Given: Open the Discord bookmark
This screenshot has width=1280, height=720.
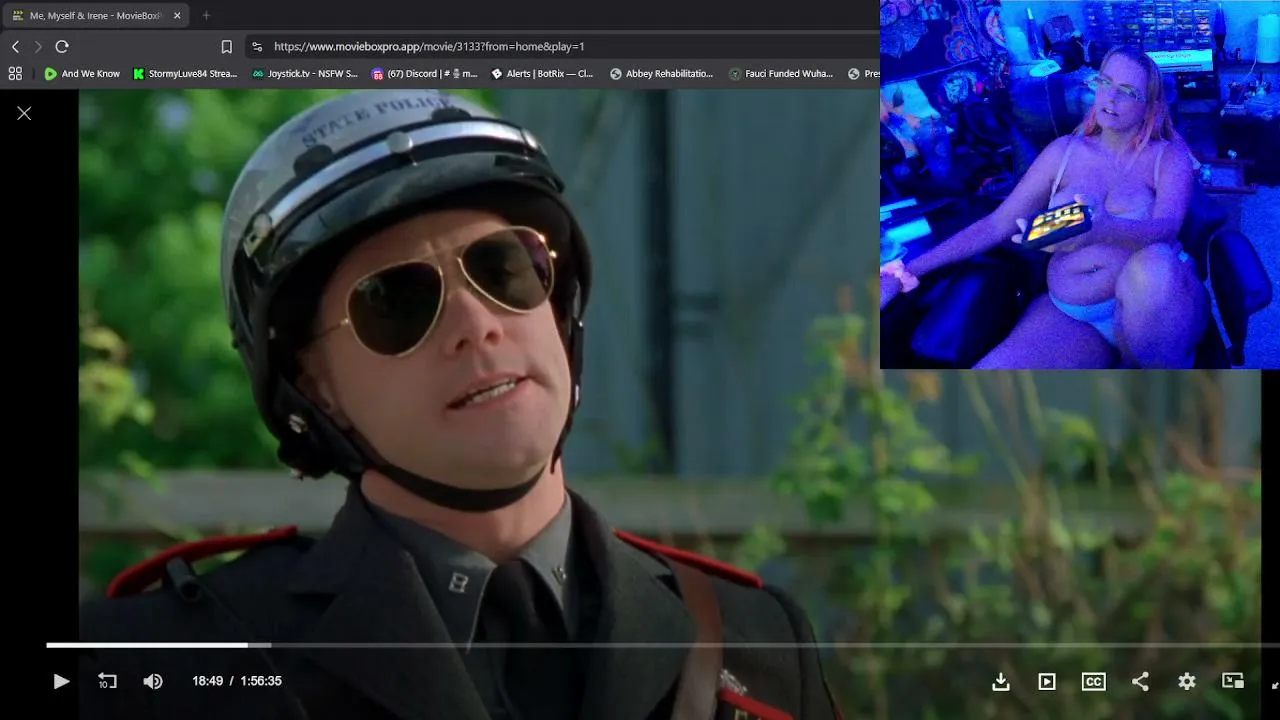Looking at the screenshot, I should (x=424, y=74).
